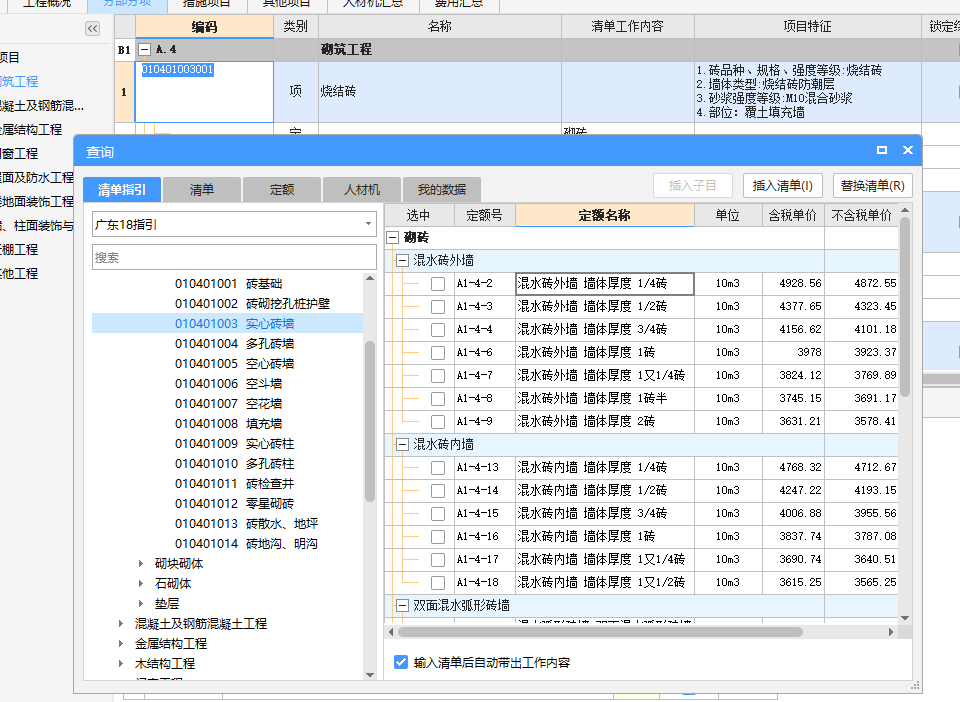Image resolution: width=960 pixels, height=702 pixels.
Task: Click the 插入子目 button
Action: [692, 185]
